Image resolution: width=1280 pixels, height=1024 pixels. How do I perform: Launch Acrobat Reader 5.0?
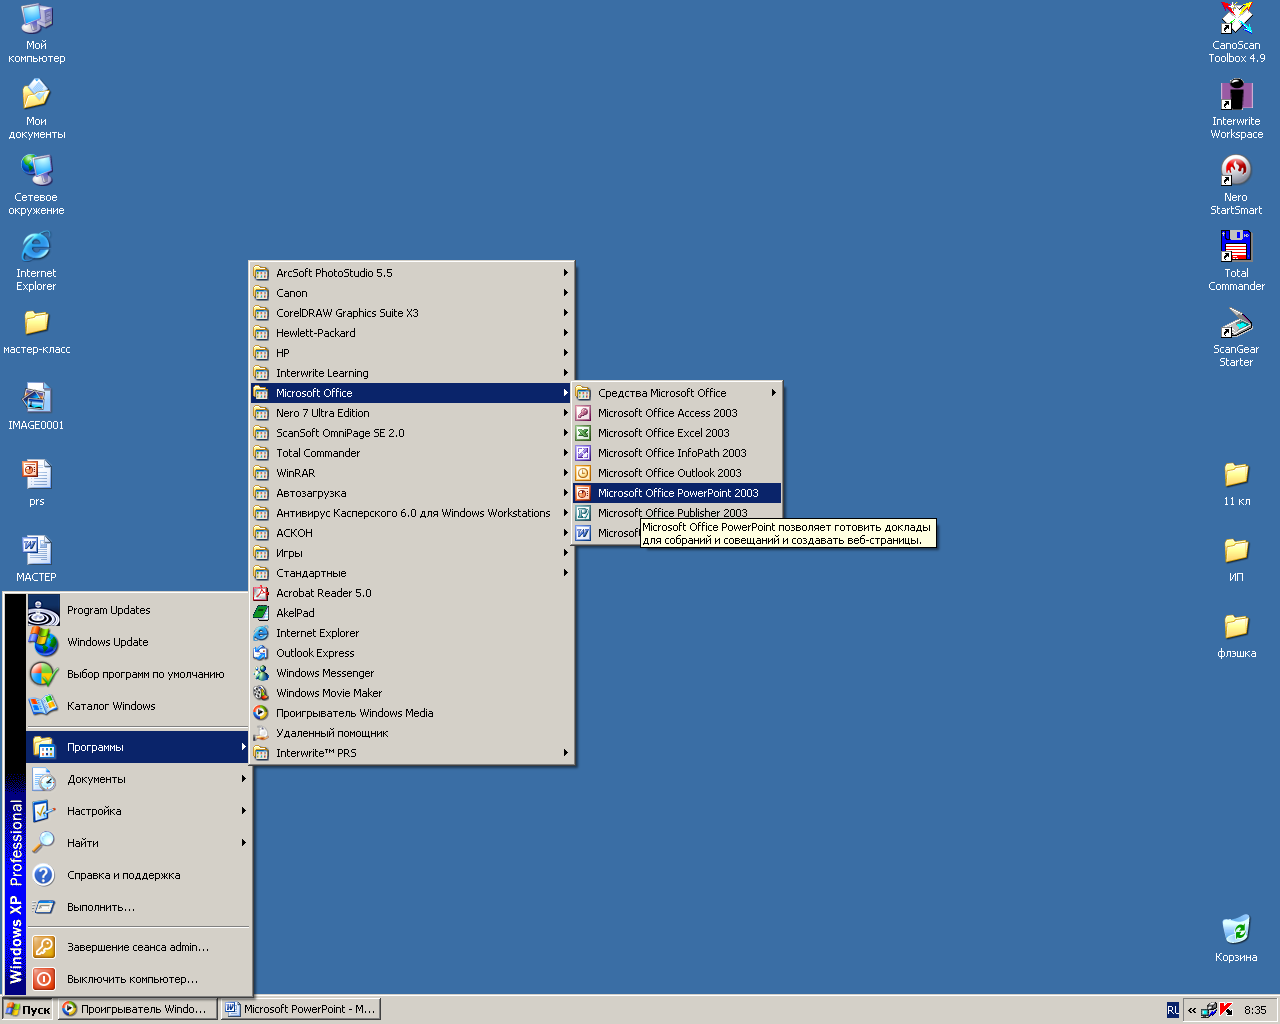click(411, 593)
